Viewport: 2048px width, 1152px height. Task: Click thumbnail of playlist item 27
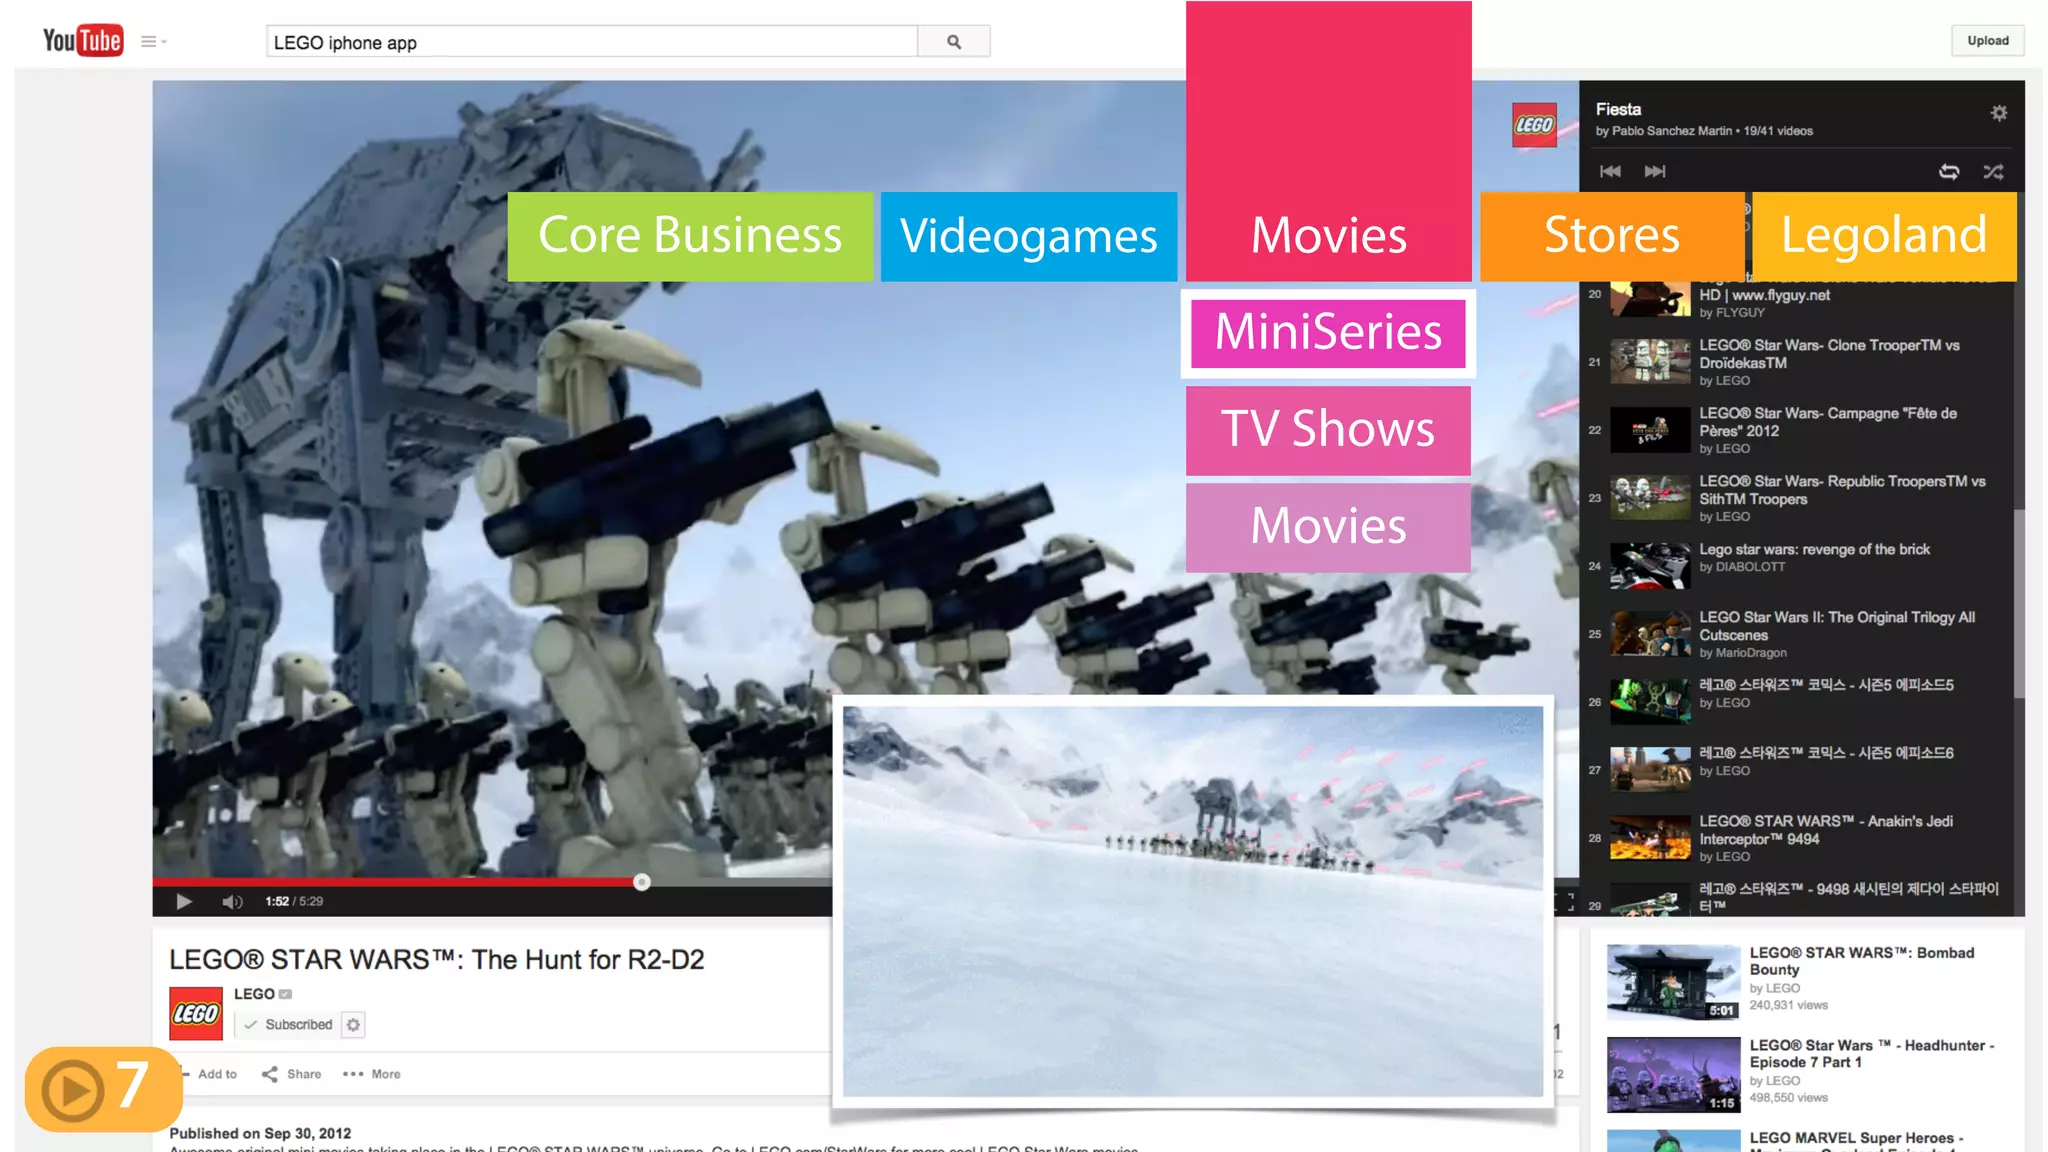pos(1650,769)
